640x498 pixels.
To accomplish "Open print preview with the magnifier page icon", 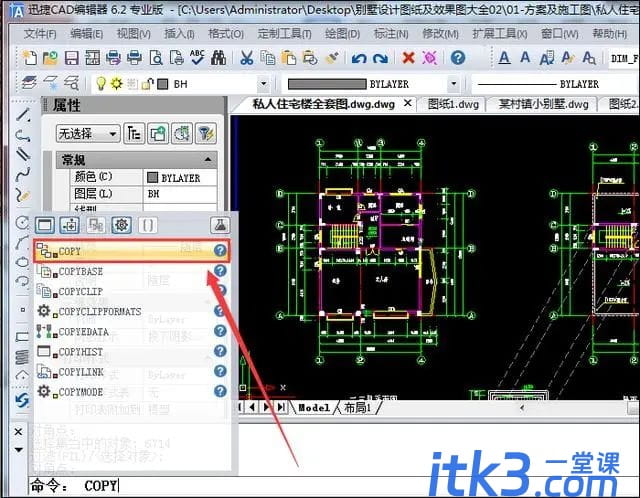I will (156, 58).
